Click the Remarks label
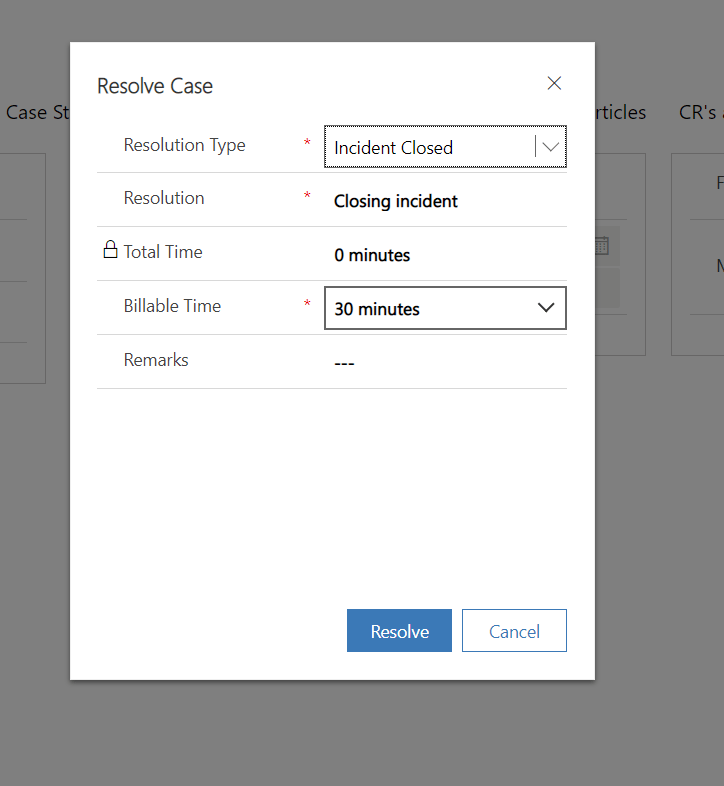 156,360
